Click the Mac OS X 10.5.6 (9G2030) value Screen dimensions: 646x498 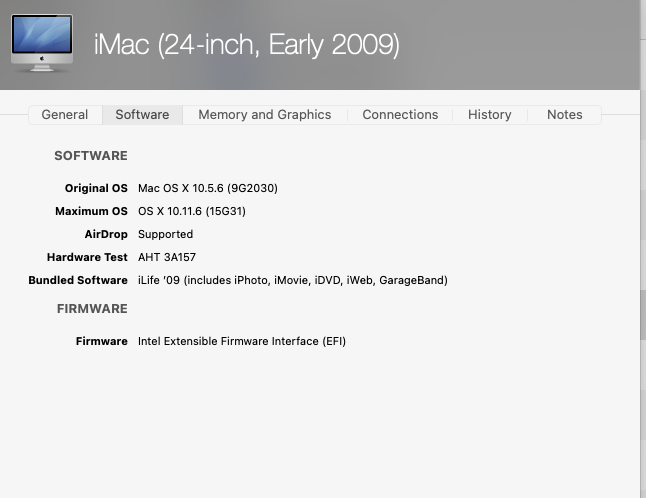point(207,188)
